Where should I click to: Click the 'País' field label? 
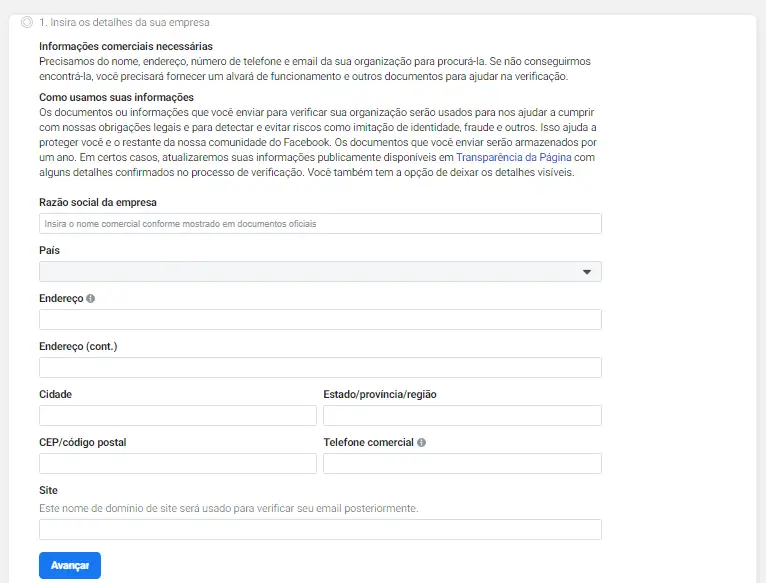49,250
